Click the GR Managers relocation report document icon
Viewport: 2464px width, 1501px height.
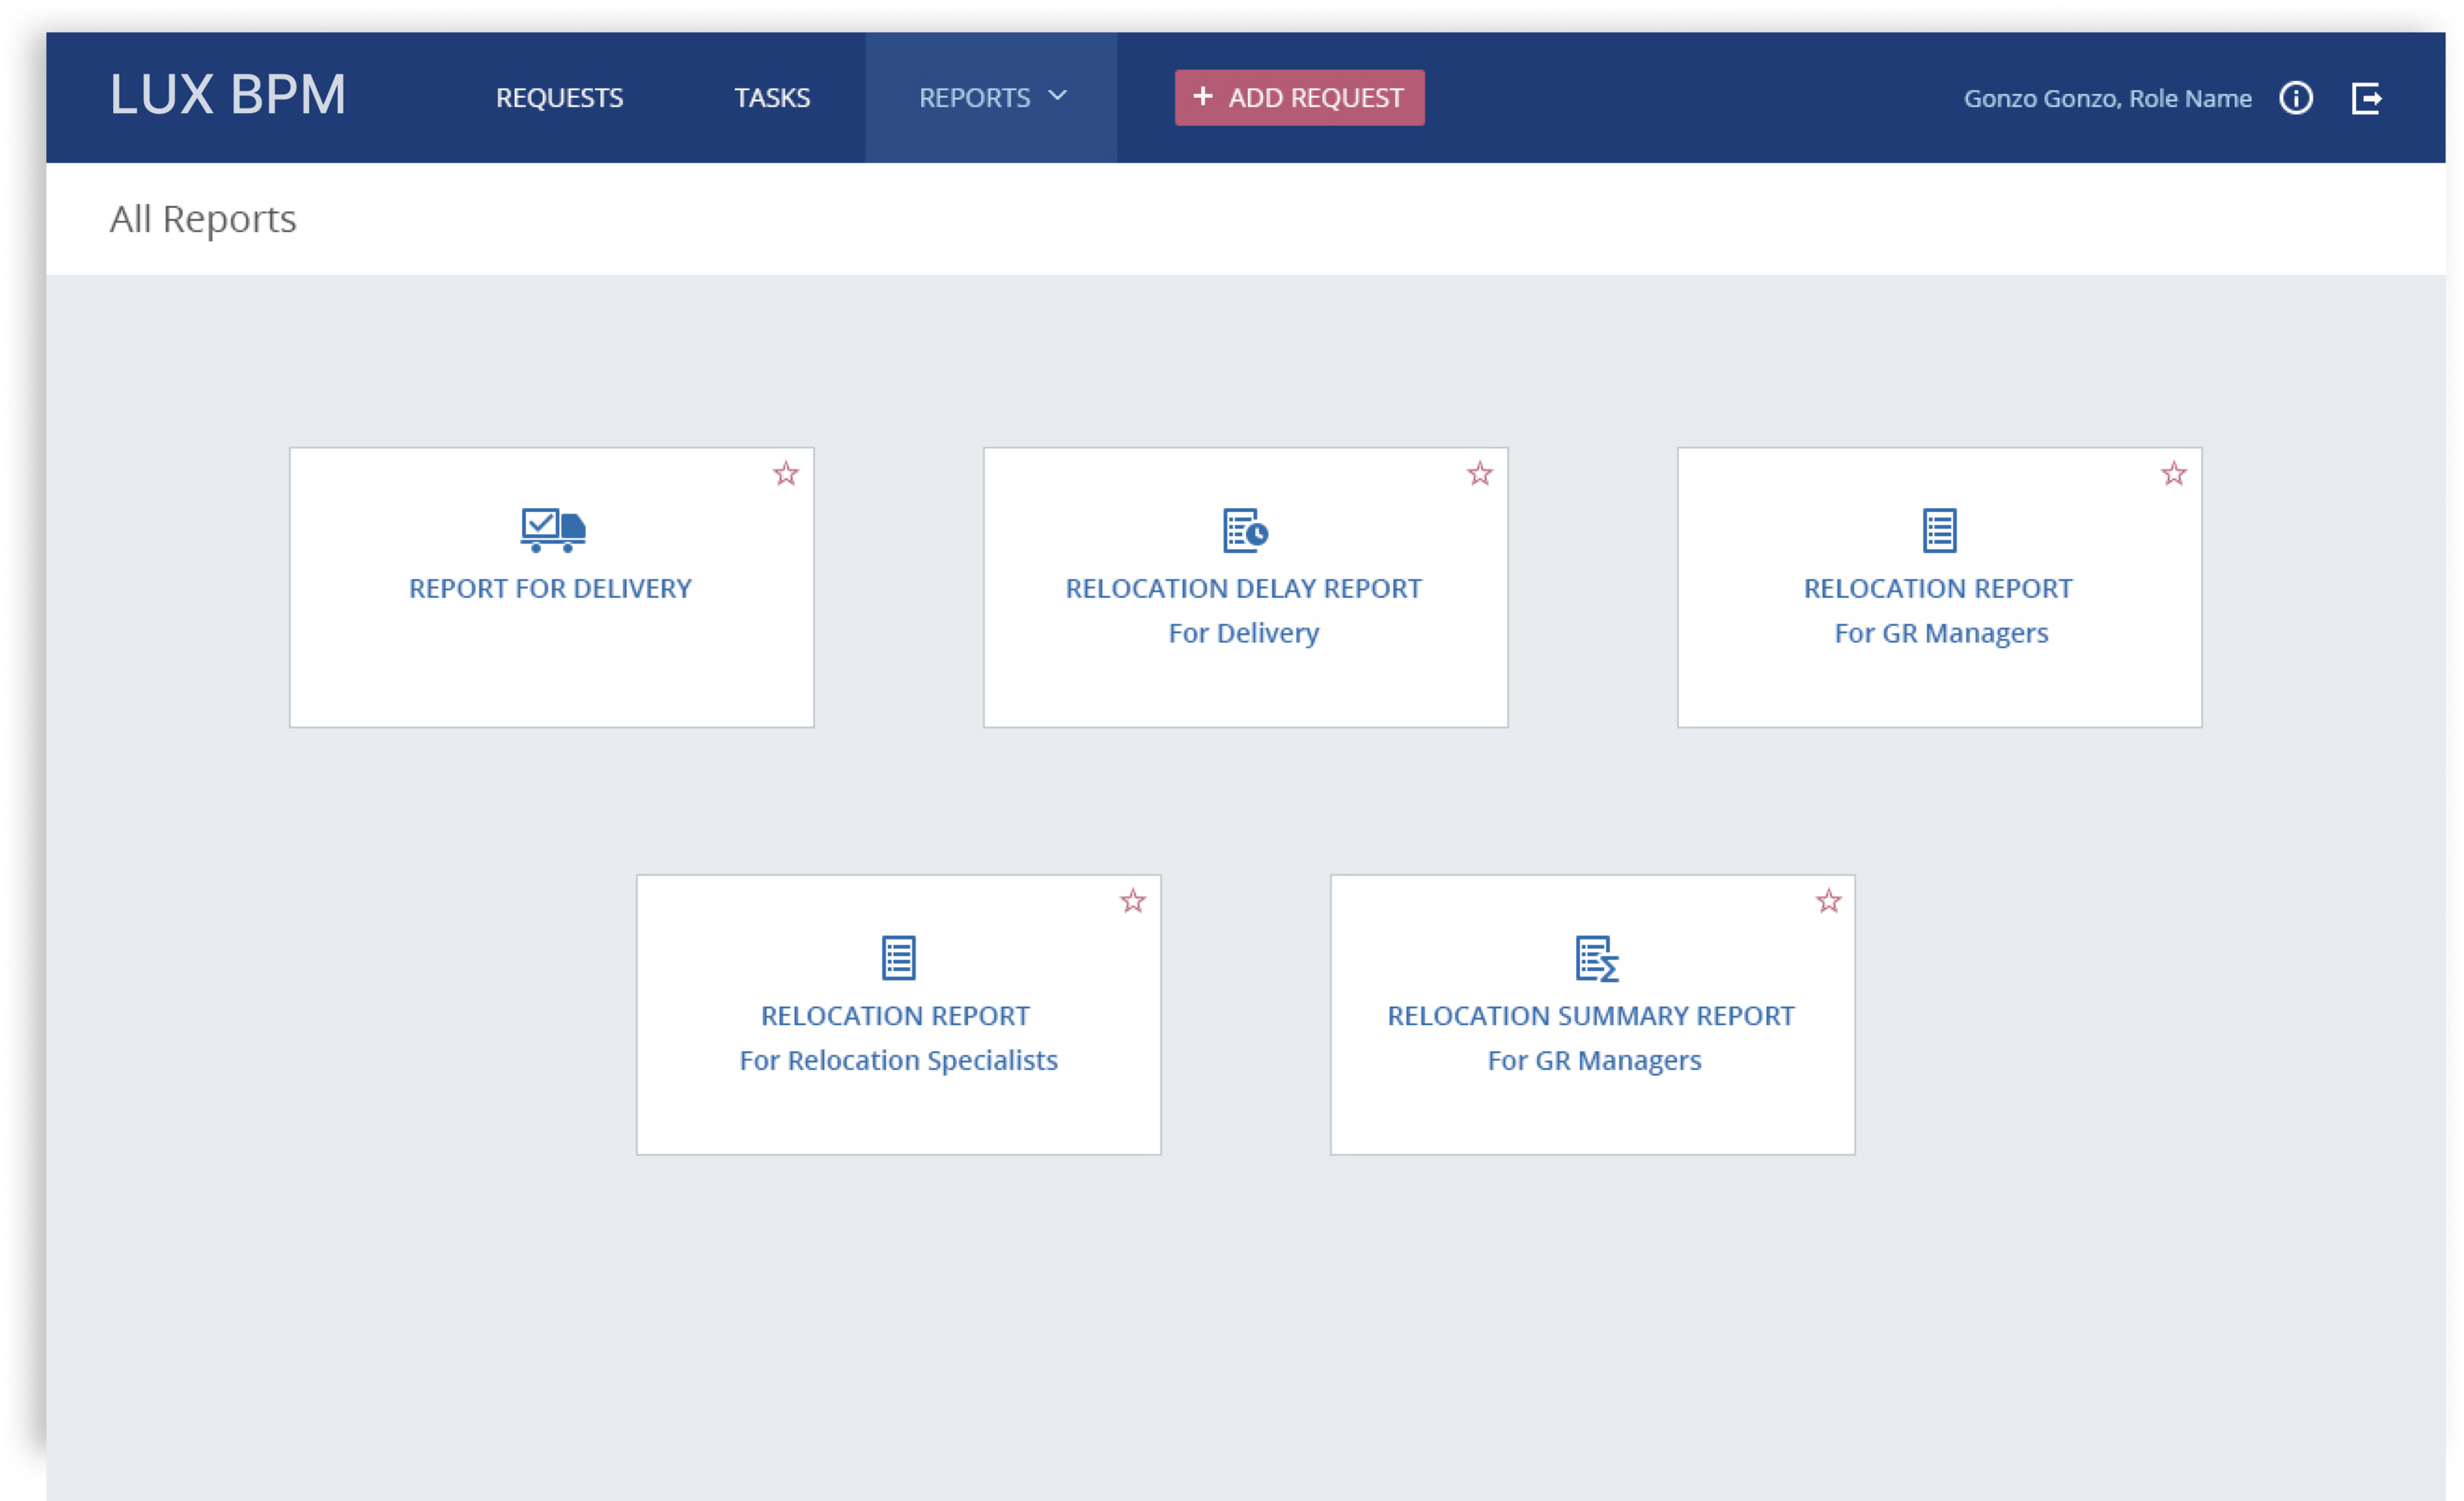click(1939, 530)
